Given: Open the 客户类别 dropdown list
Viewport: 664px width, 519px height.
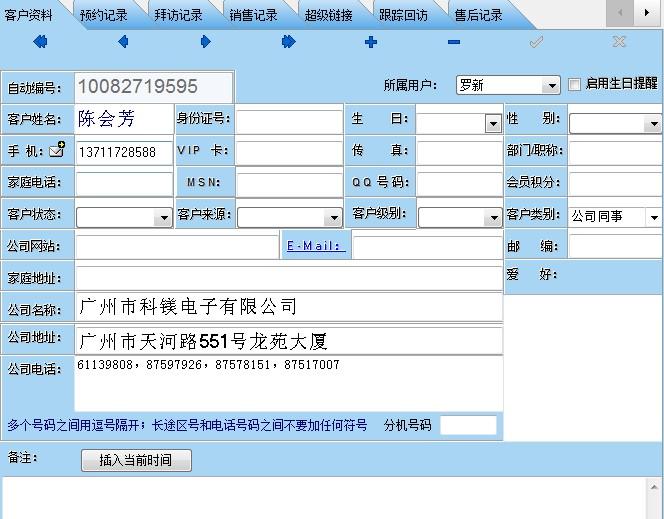Looking at the screenshot, I should coord(654,217).
